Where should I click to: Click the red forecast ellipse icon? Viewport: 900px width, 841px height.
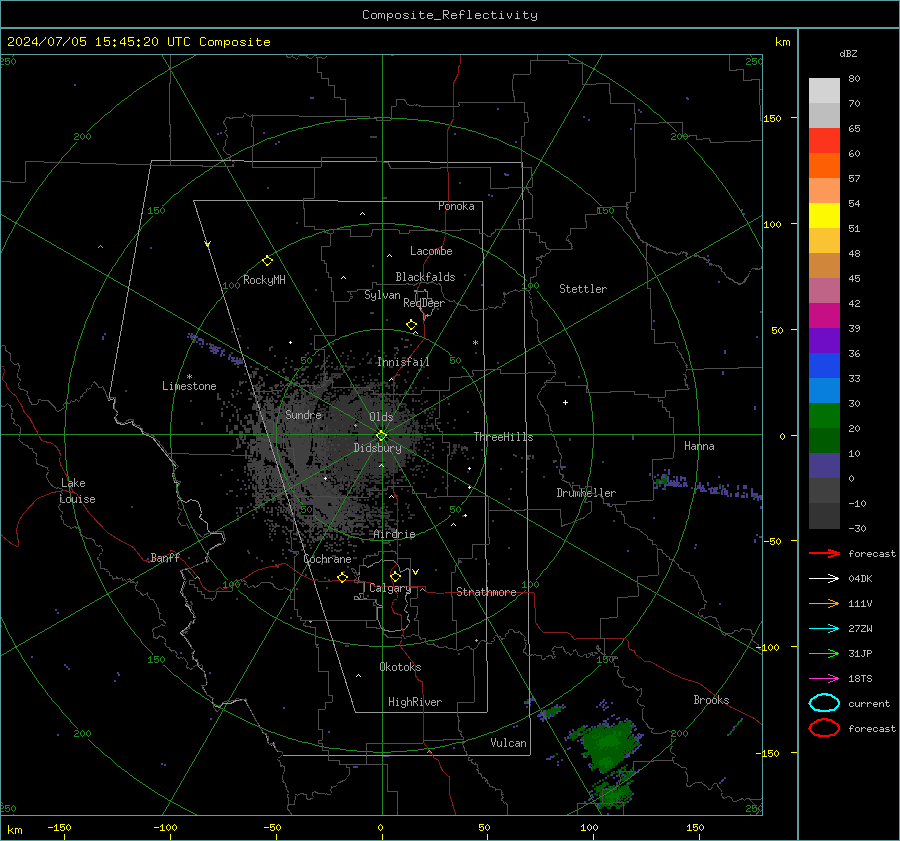[824, 728]
